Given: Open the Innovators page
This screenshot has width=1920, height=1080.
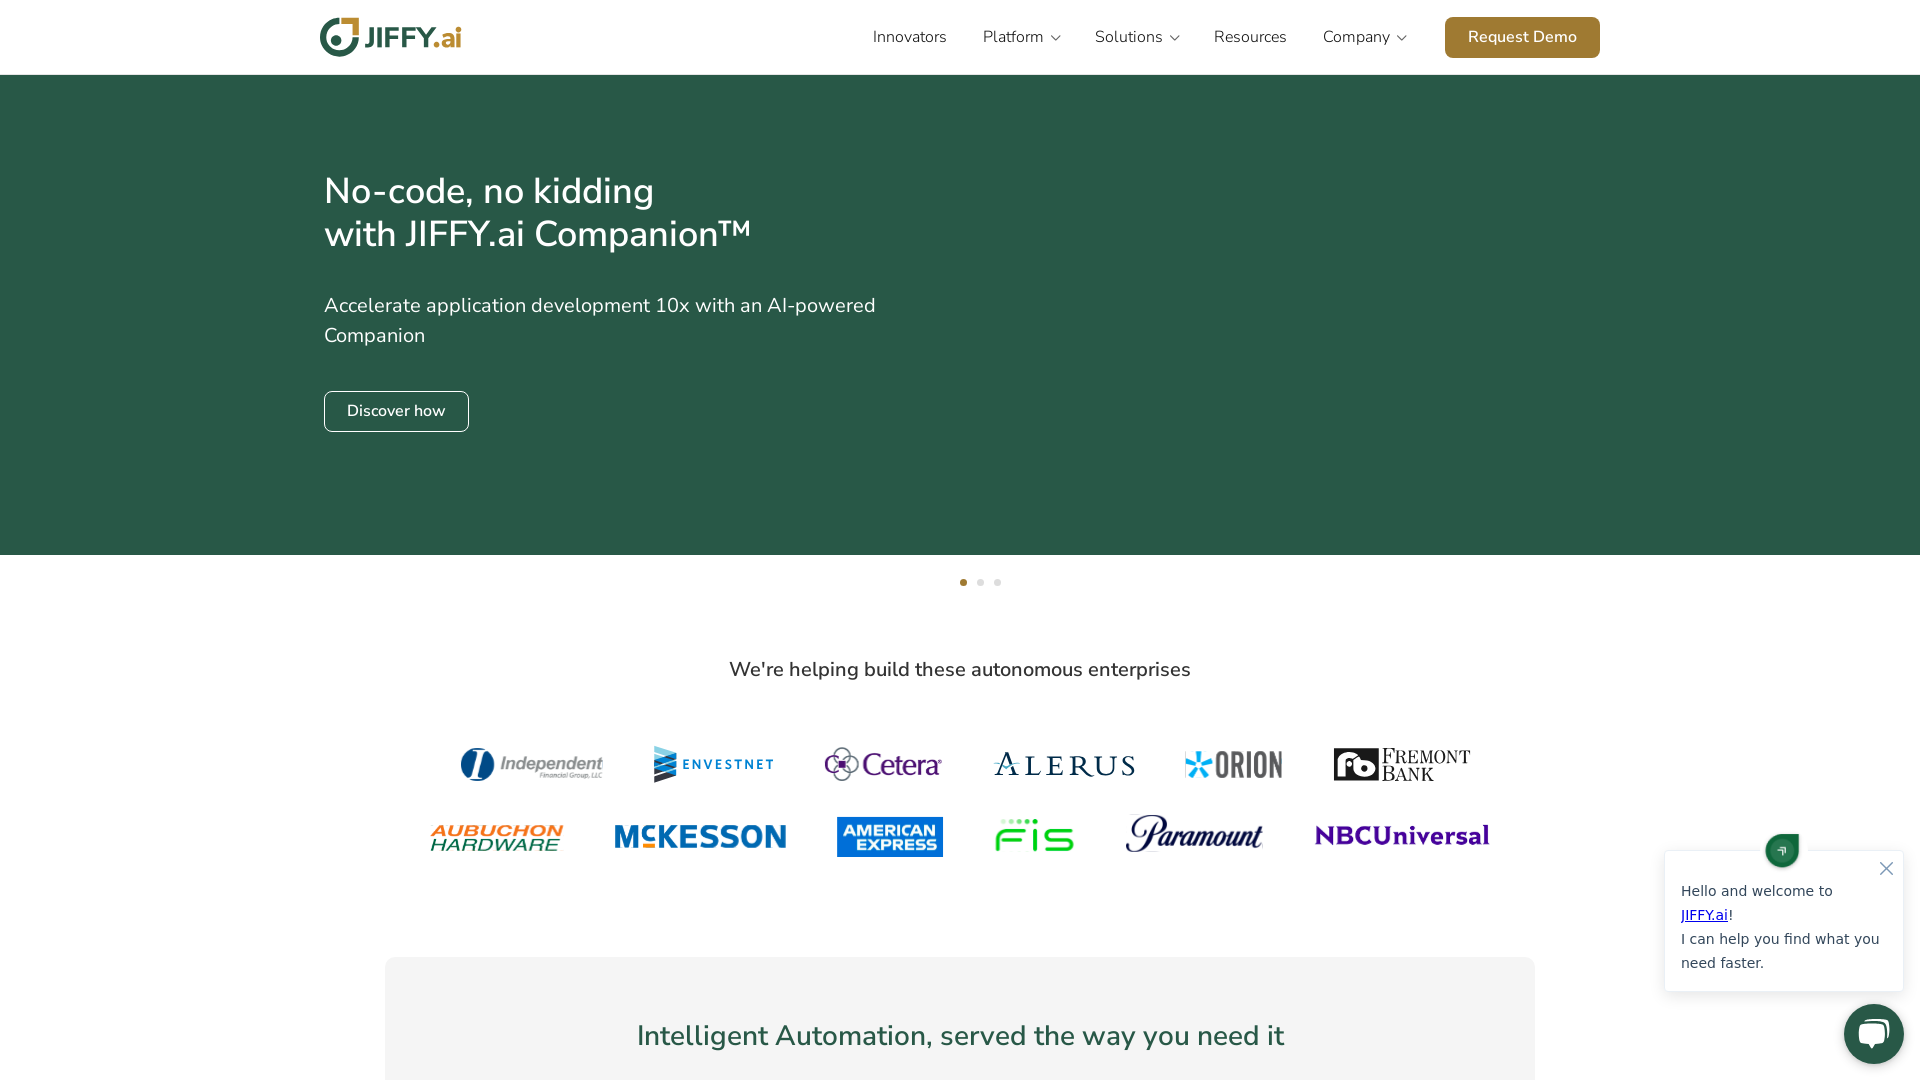Looking at the screenshot, I should click(909, 37).
